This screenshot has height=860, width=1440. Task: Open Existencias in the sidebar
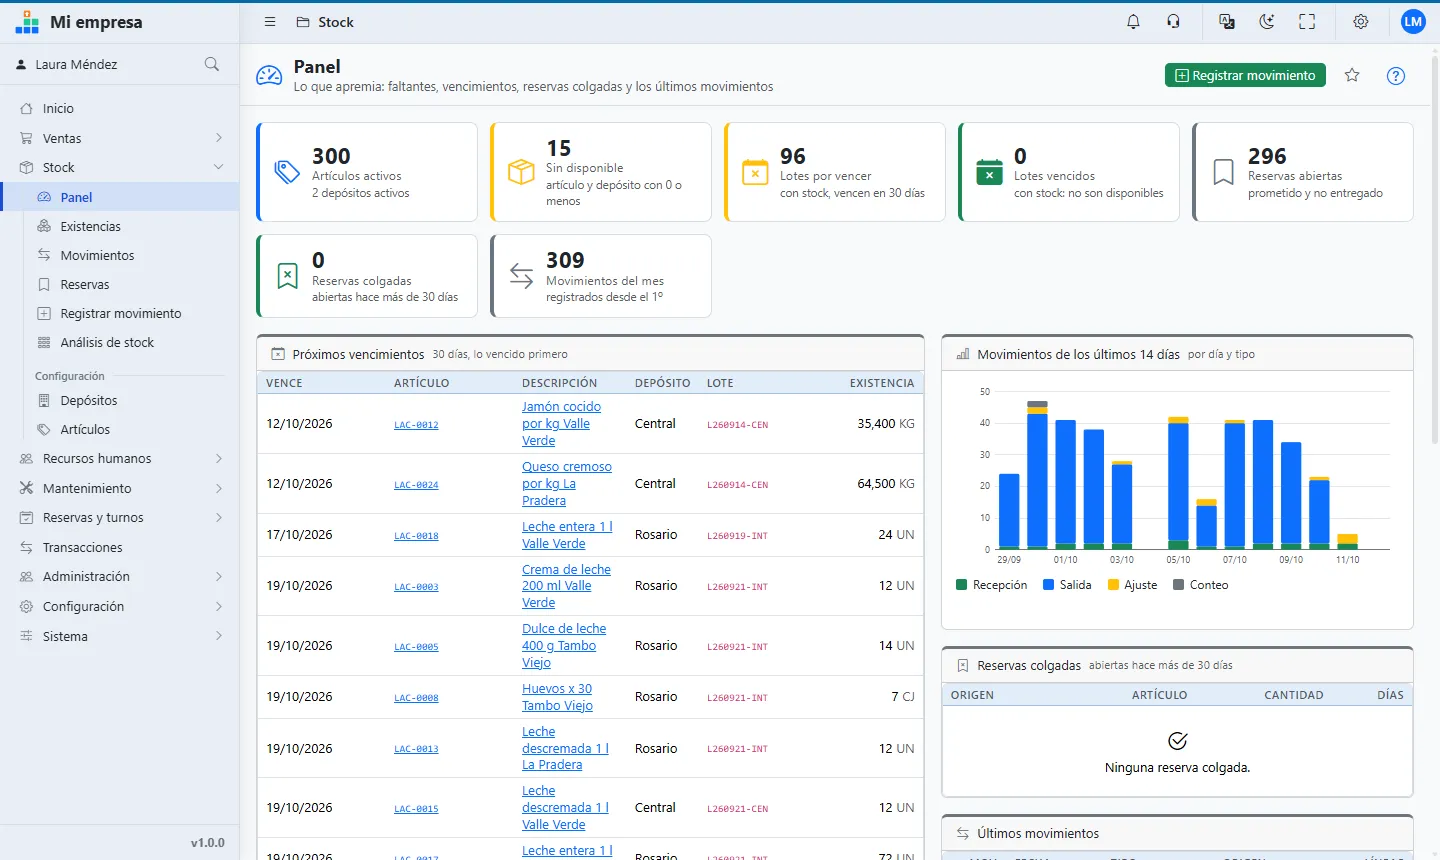(91, 226)
